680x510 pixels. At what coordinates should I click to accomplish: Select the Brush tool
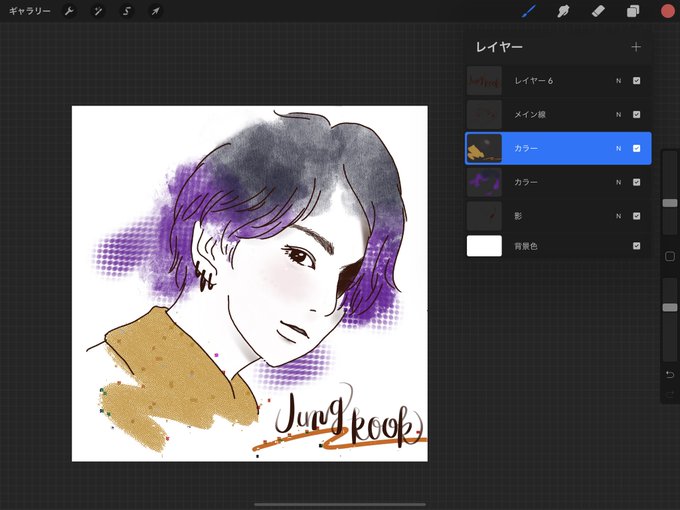click(x=529, y=11)
